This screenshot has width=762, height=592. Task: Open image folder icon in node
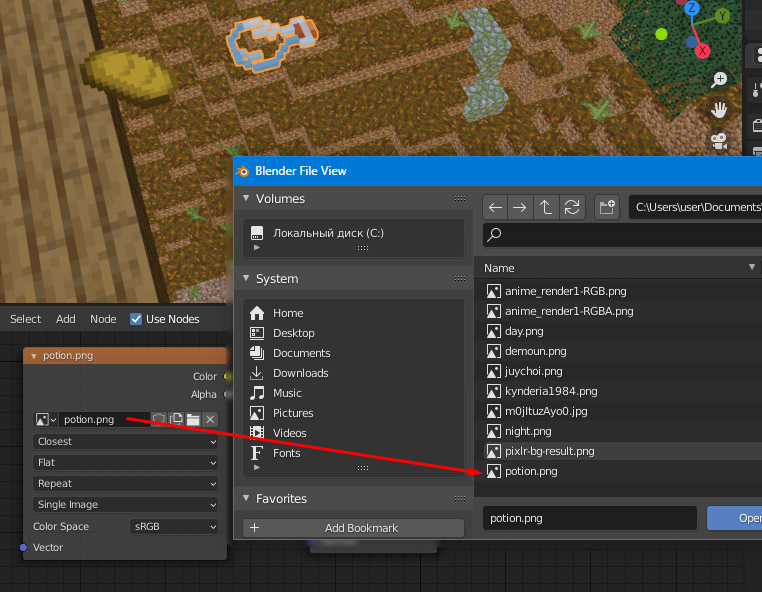click(x=193, y=419)
